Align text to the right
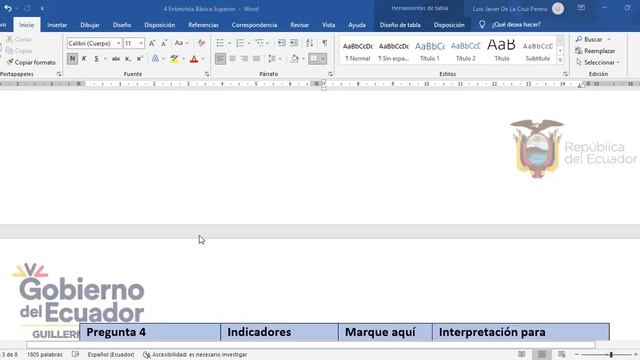 point(244,59)
